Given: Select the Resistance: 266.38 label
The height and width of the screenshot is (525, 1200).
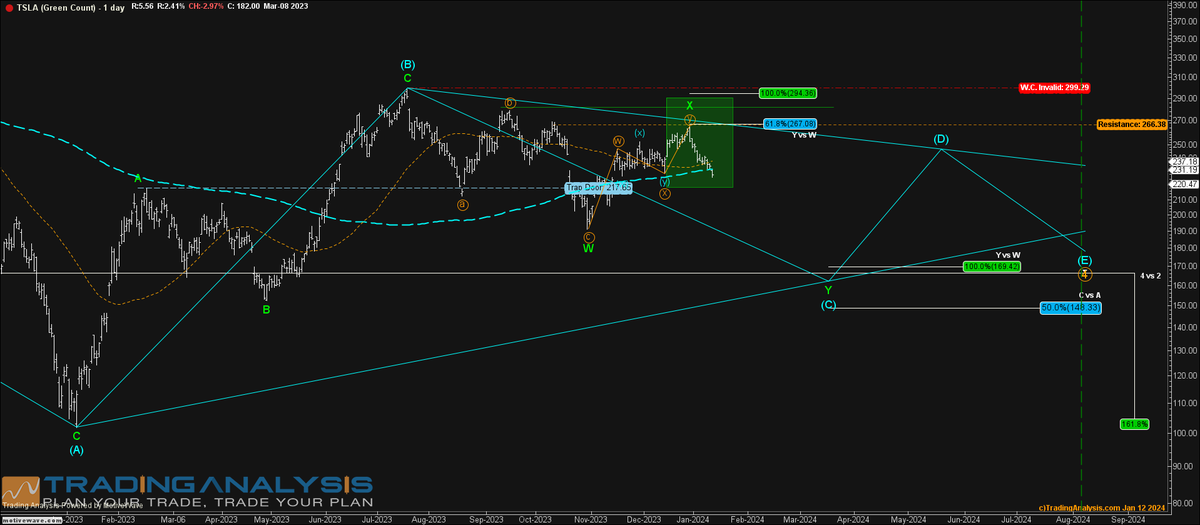Looking at the screenshot, I should 1131,125.
